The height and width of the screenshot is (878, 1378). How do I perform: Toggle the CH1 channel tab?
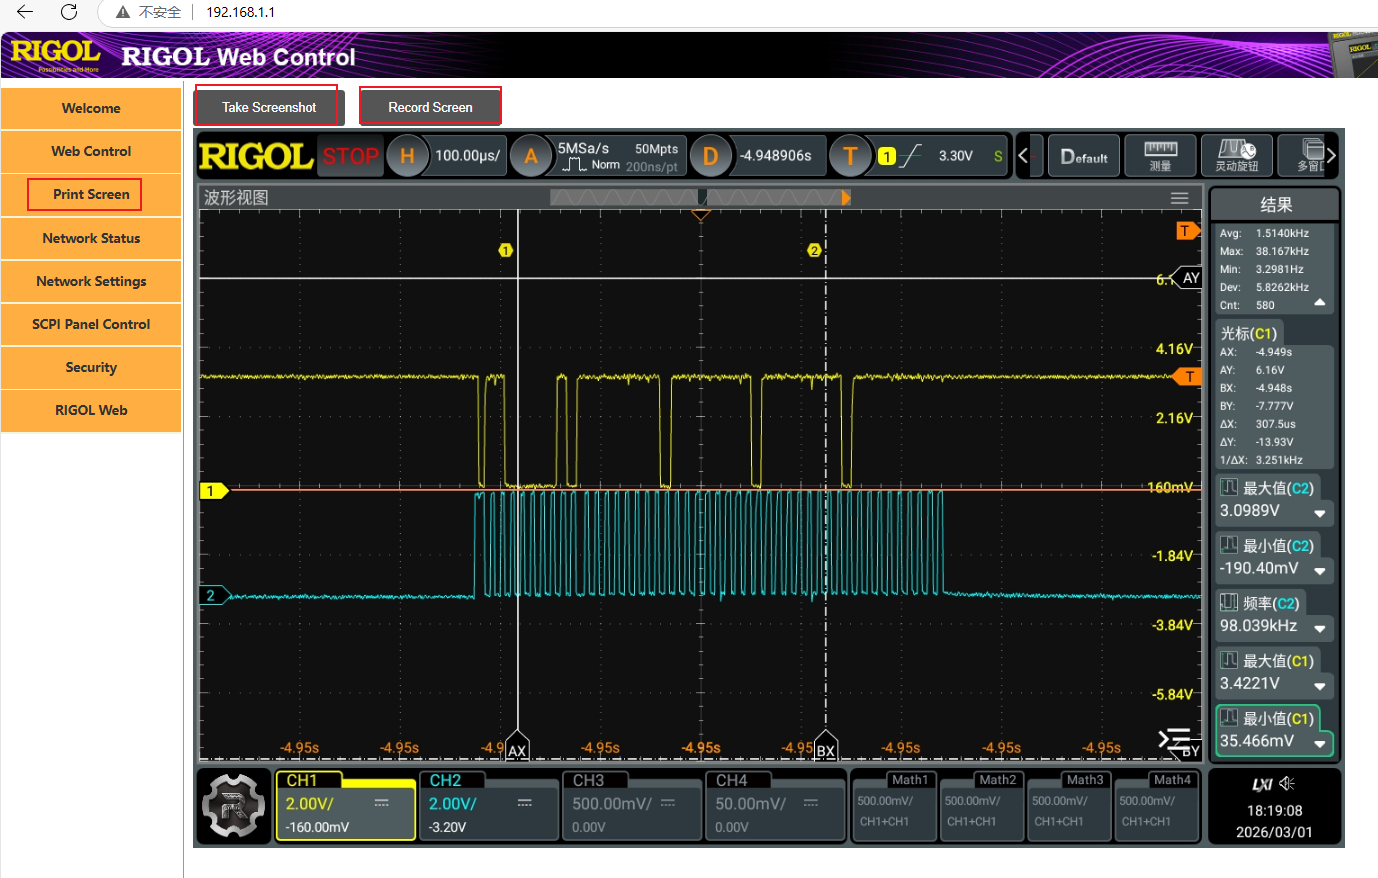click(x=308, y=780)
